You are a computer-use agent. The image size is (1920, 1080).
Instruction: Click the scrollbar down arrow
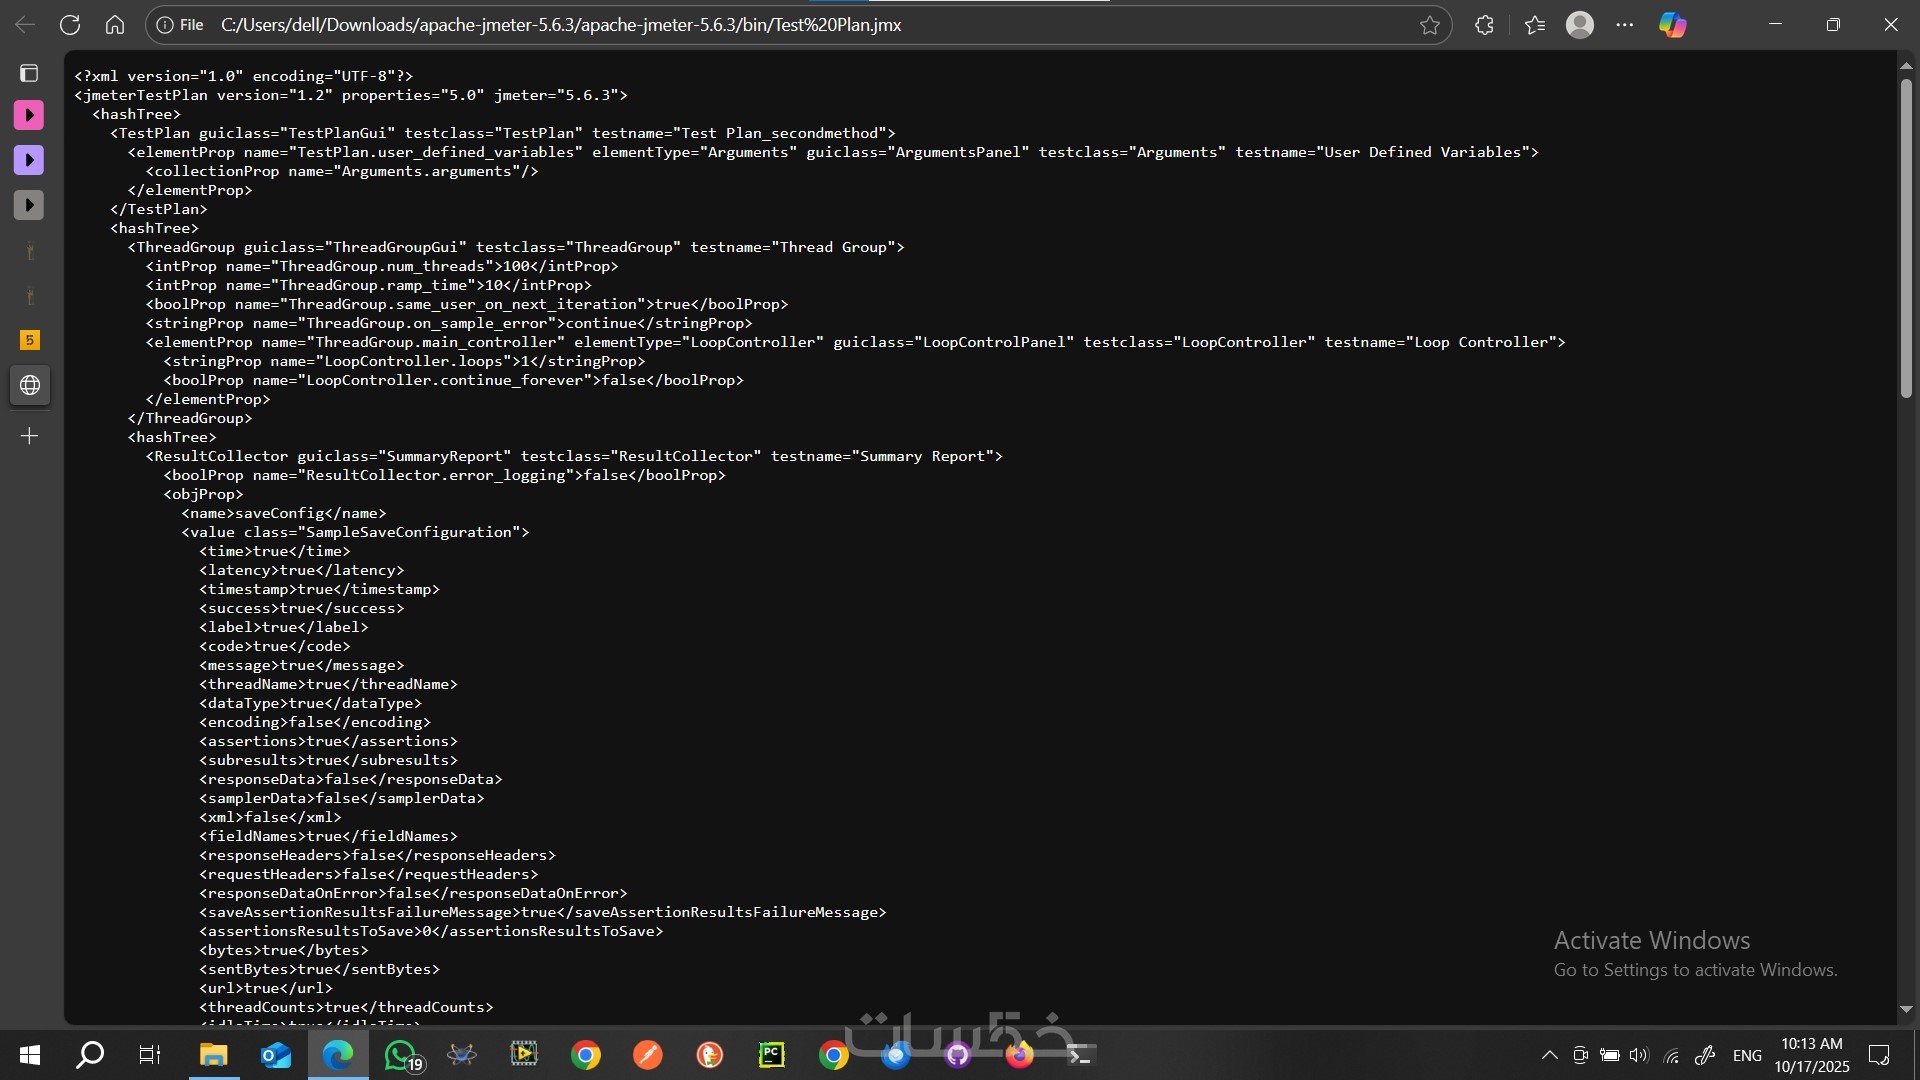(x=1906, y=1010)
